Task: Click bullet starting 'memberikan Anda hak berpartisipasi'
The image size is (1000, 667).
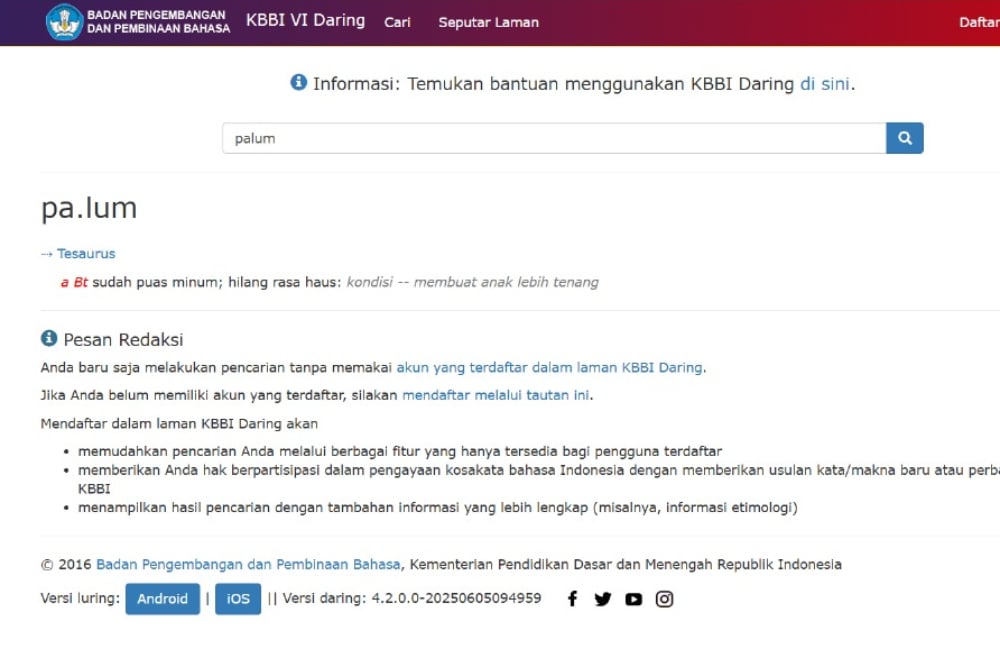Action: [539, 479]
